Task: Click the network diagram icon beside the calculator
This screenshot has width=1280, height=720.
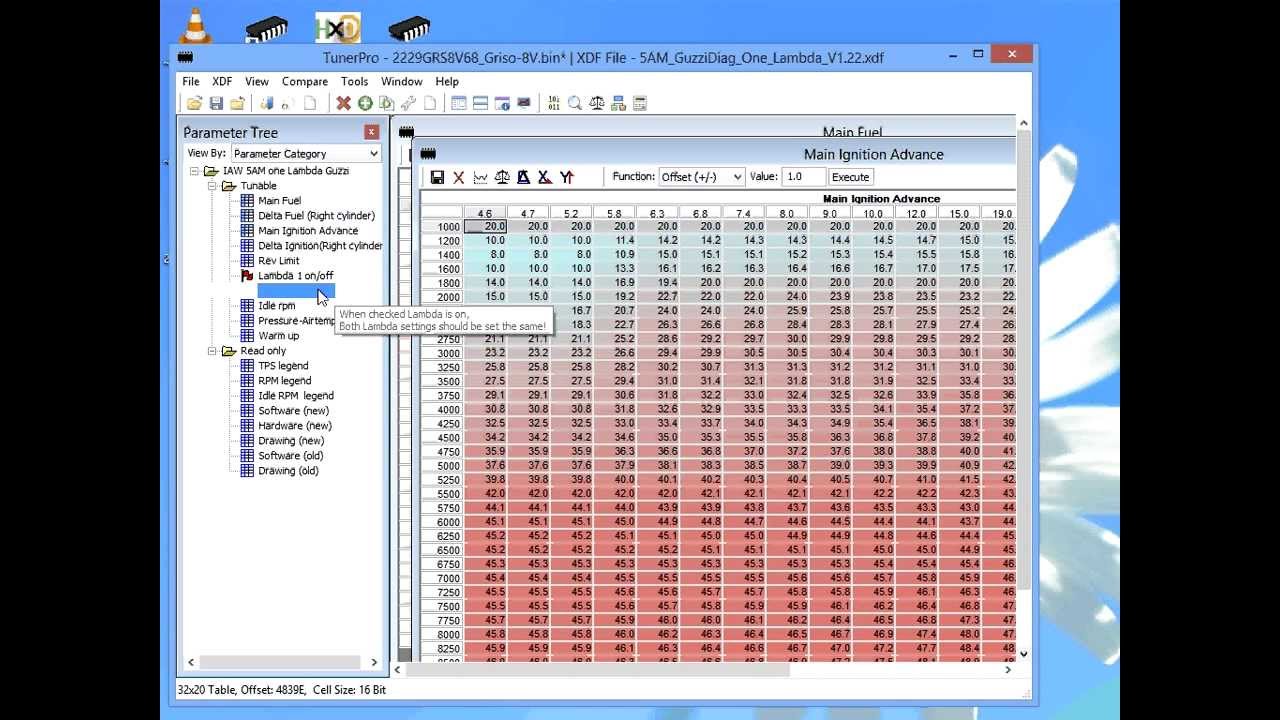Action: [x=618, y=103]
